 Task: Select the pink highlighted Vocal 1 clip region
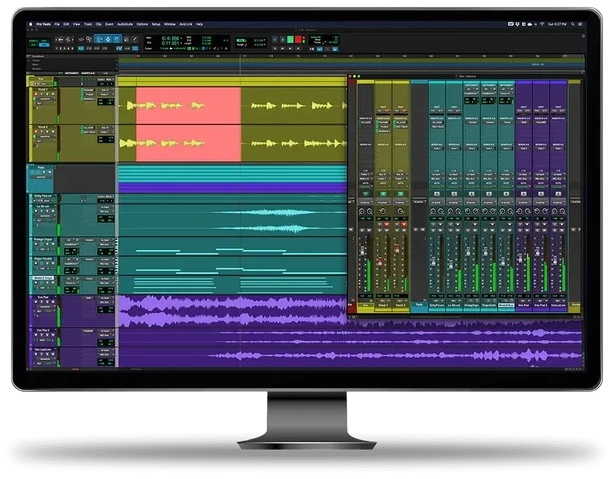(188, 105)
